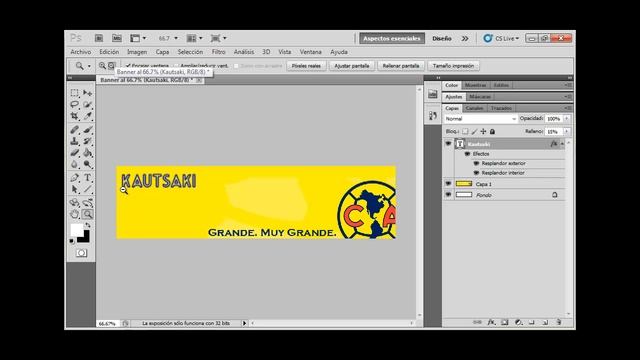Image resolution: width=640 pixels, height=360 pixels.
Task: Hide the Fondo layer
Action: click(448, 195)
